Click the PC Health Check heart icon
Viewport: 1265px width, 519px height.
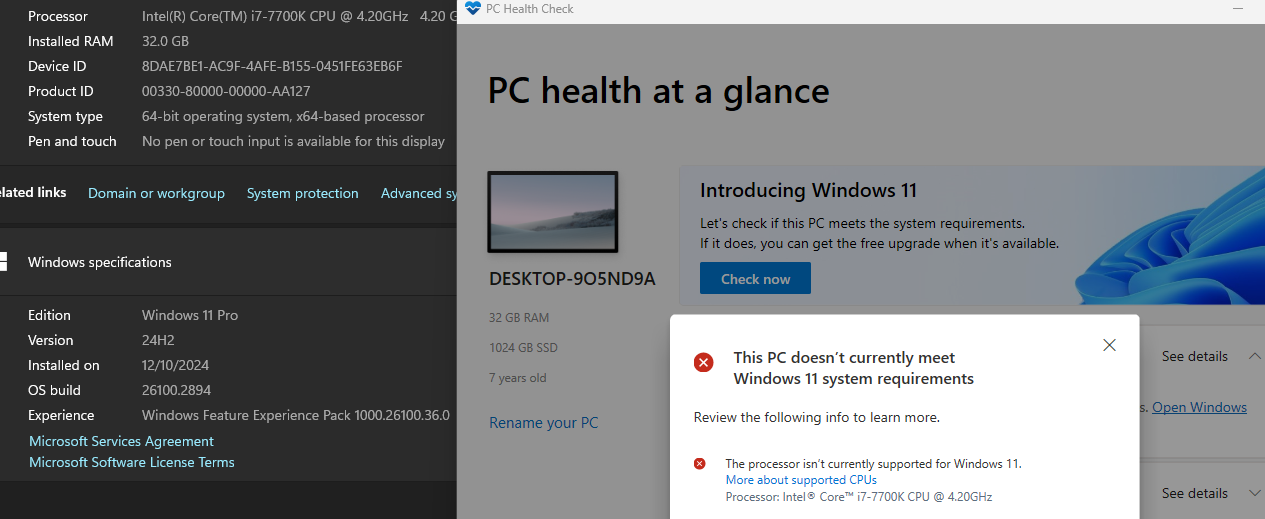(473, 9)
